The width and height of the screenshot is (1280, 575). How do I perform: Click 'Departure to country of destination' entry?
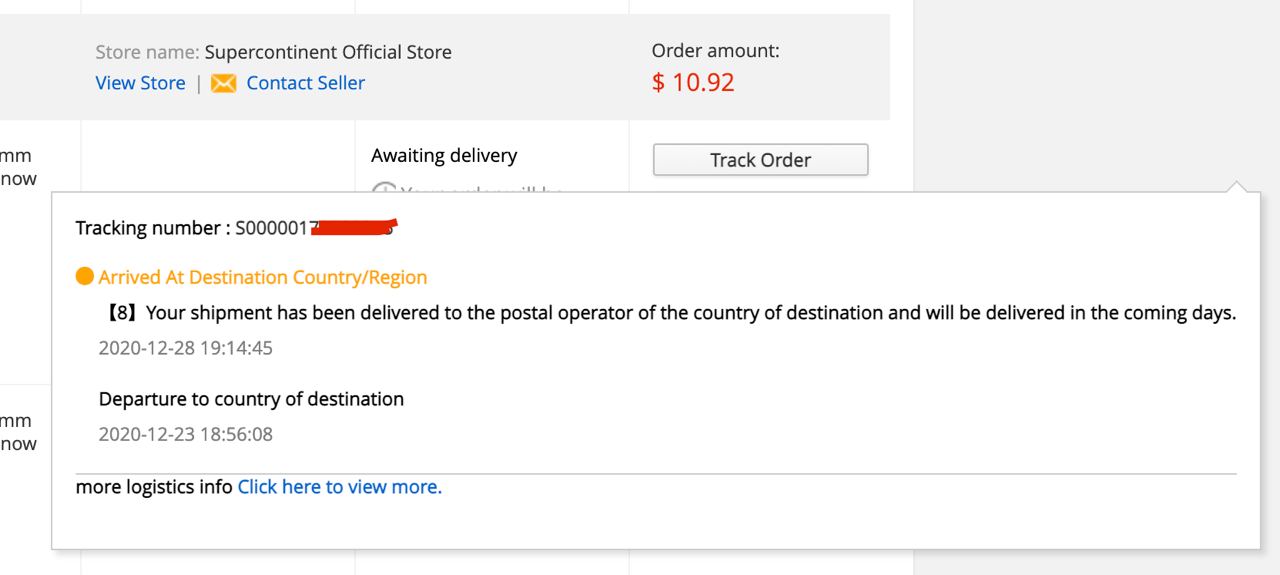coord(251,399)
